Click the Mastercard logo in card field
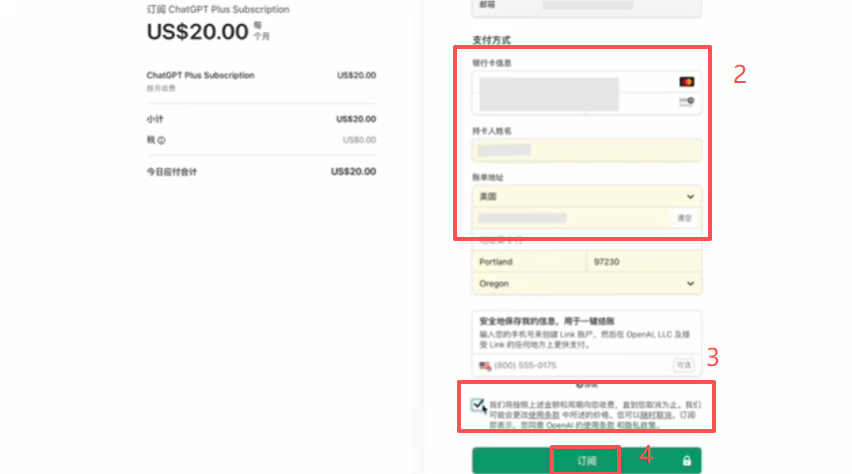852x474 pixels. tap(686, 82)
